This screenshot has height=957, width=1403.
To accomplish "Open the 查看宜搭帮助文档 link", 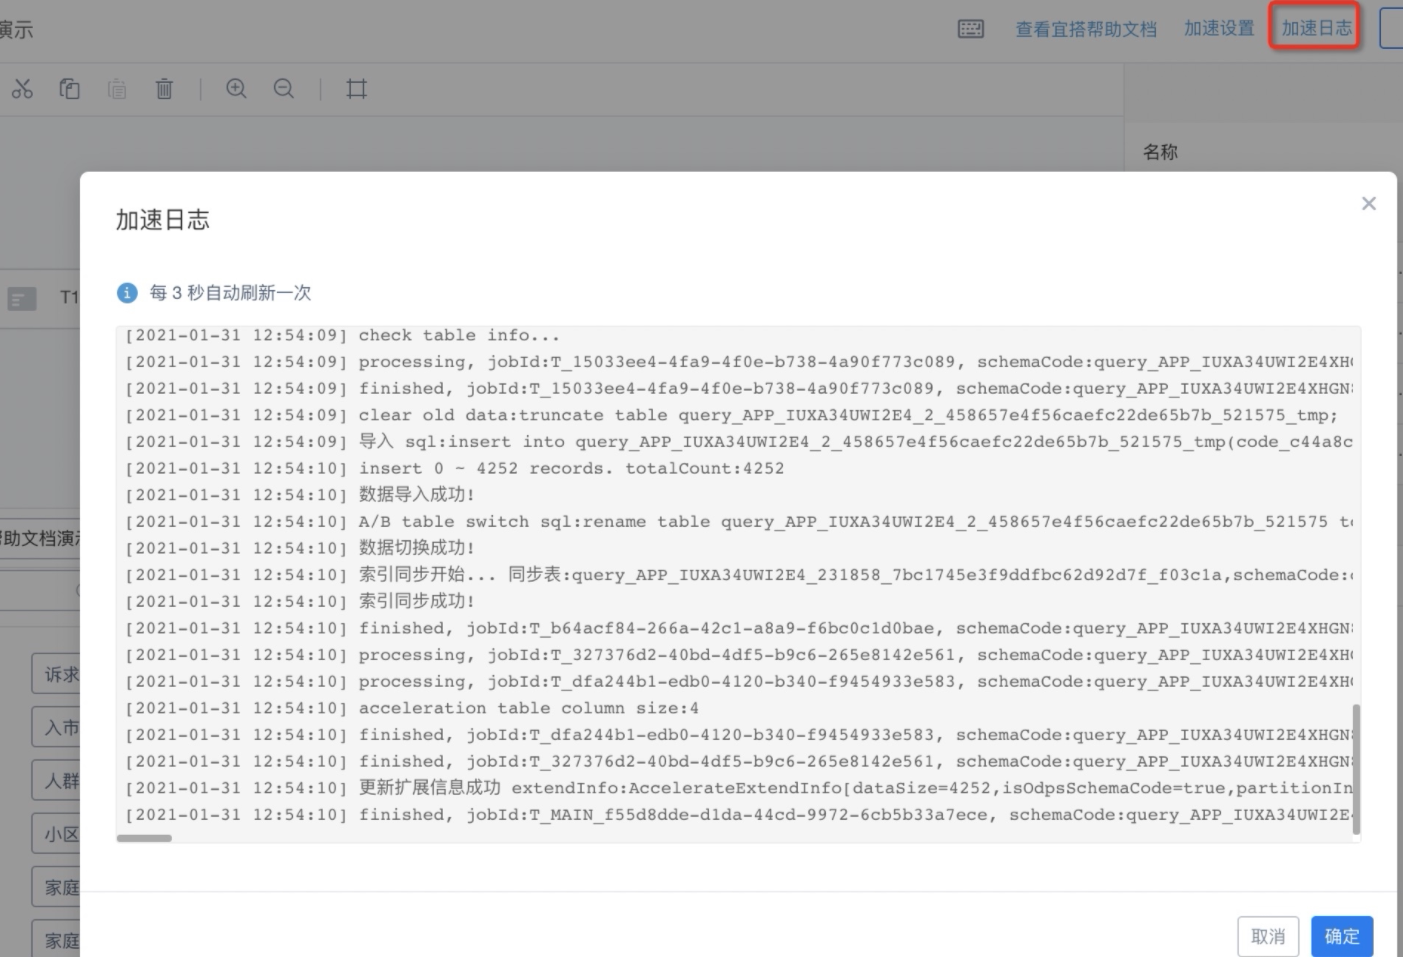I will [1086, 29].
